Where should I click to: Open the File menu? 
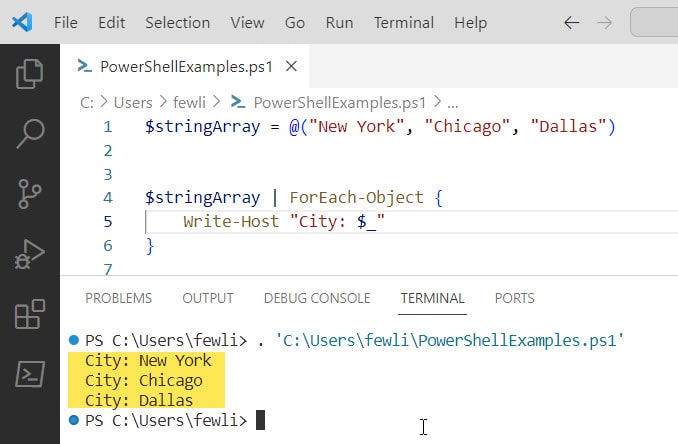coord(66,22)
